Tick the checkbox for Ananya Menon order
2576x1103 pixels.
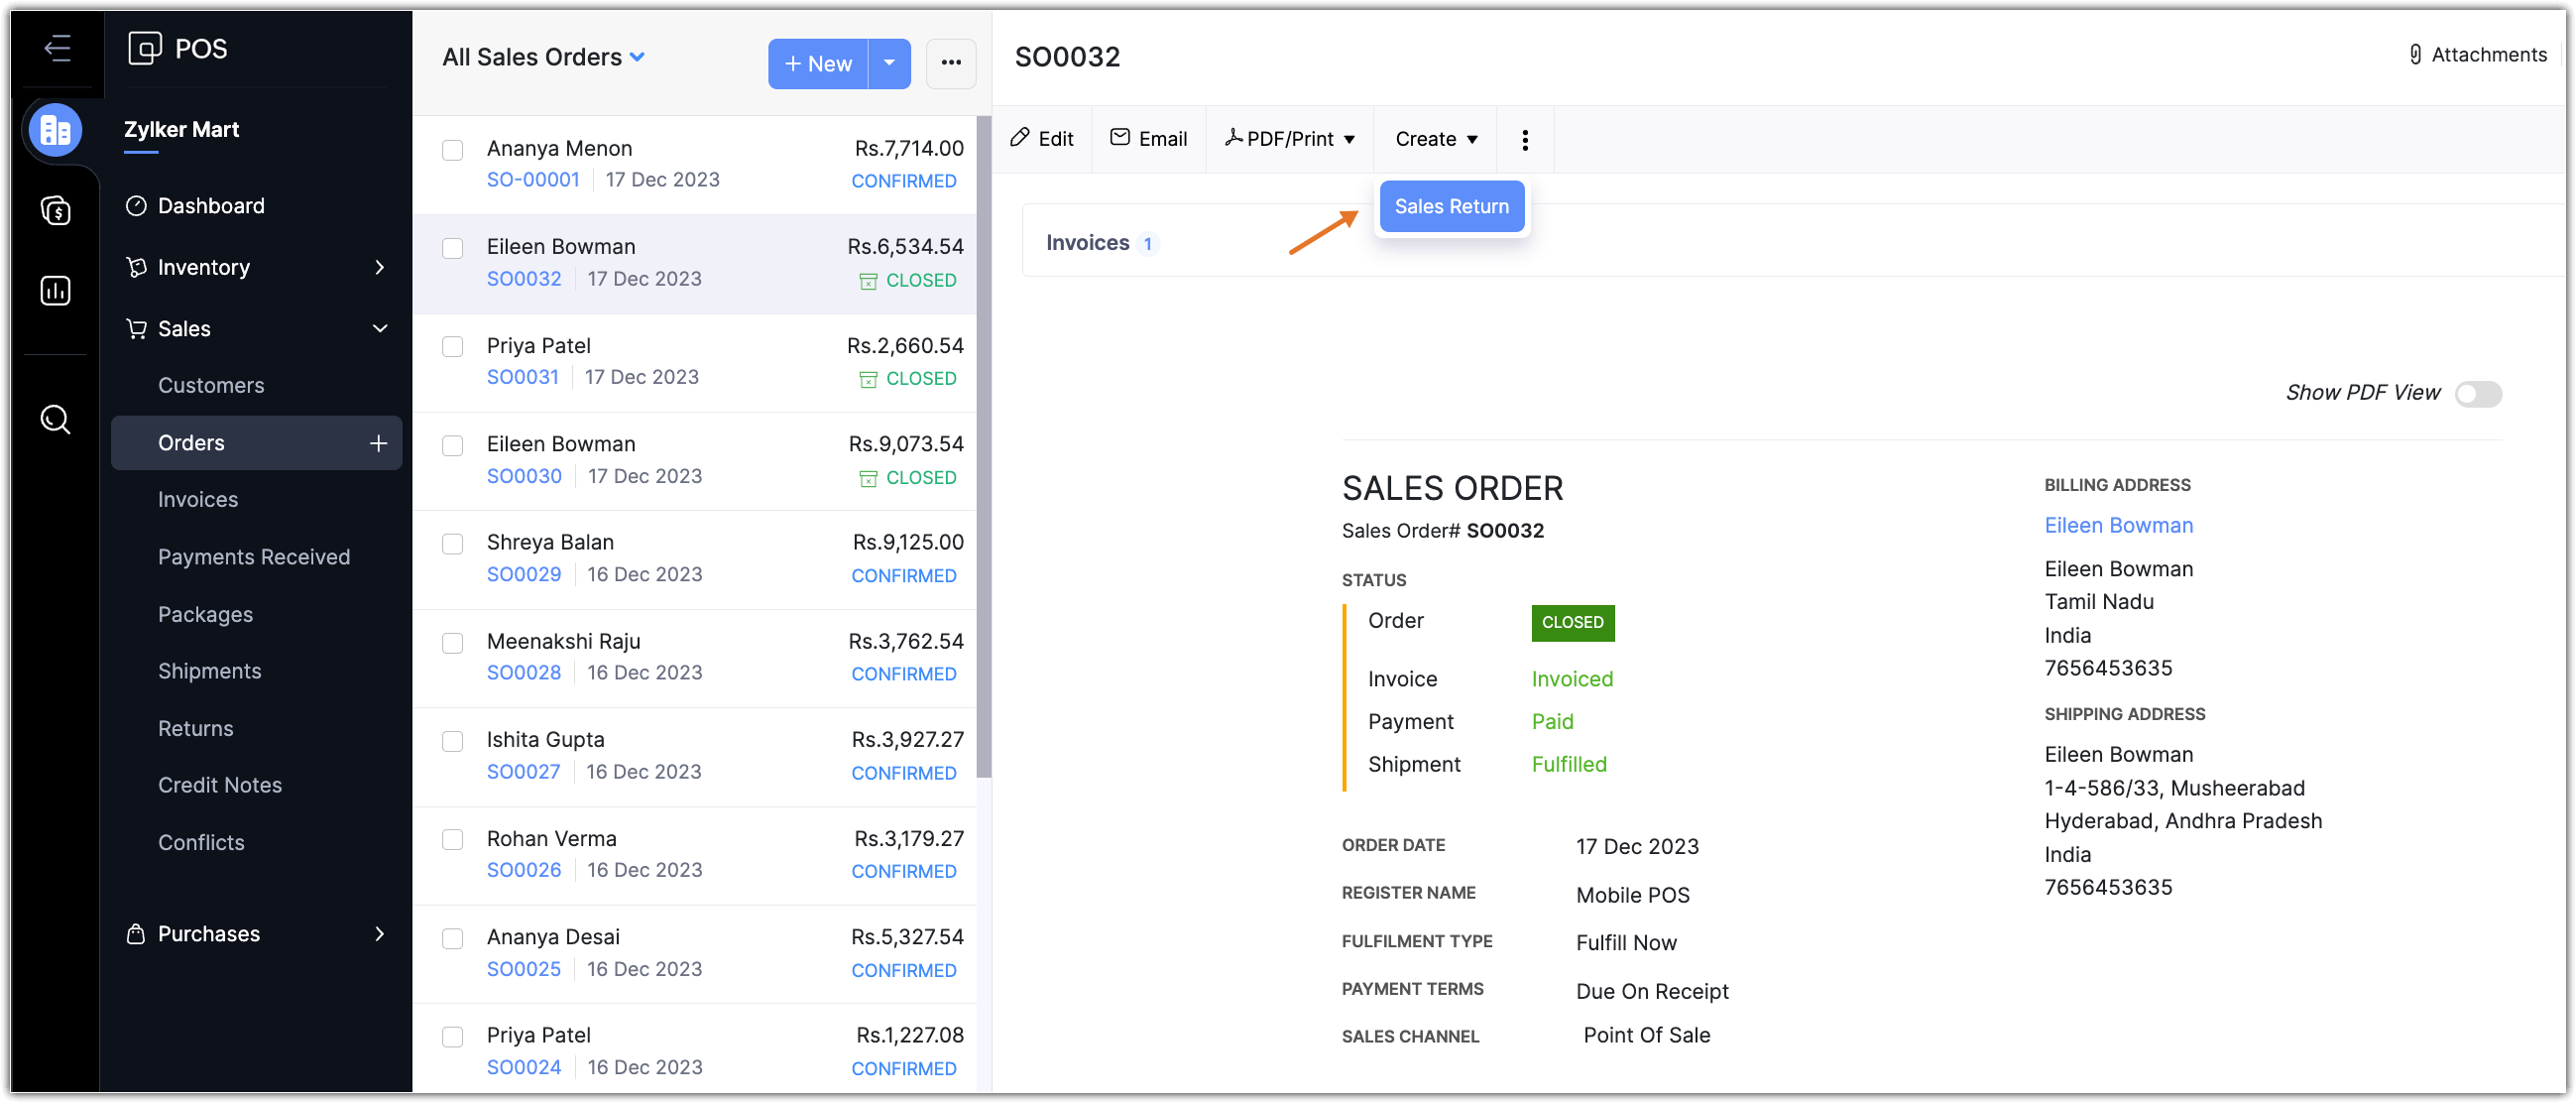(453, 150)
